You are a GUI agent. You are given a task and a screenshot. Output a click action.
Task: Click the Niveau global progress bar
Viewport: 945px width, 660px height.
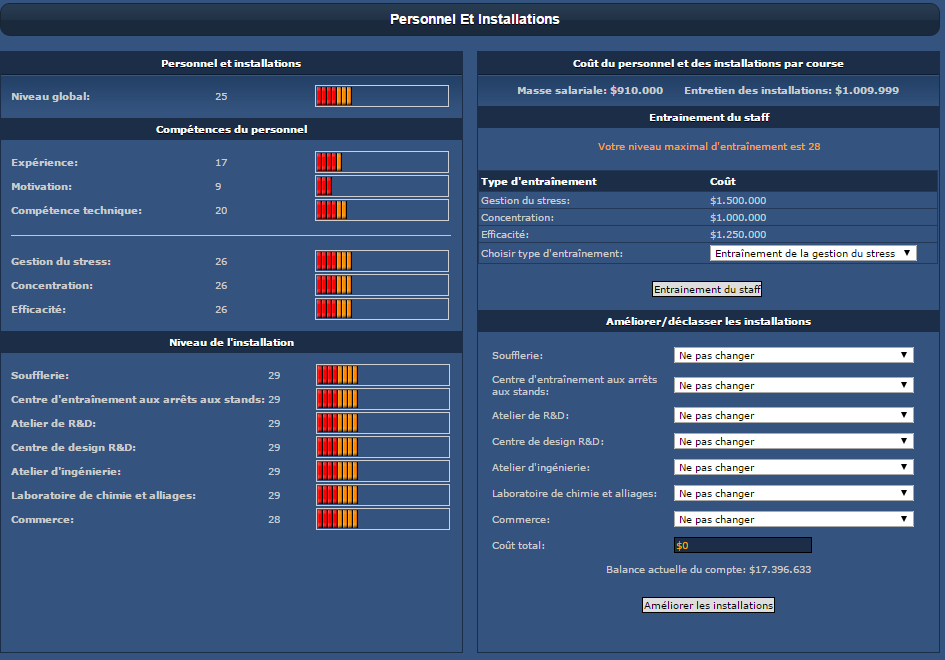pos(381,96)
